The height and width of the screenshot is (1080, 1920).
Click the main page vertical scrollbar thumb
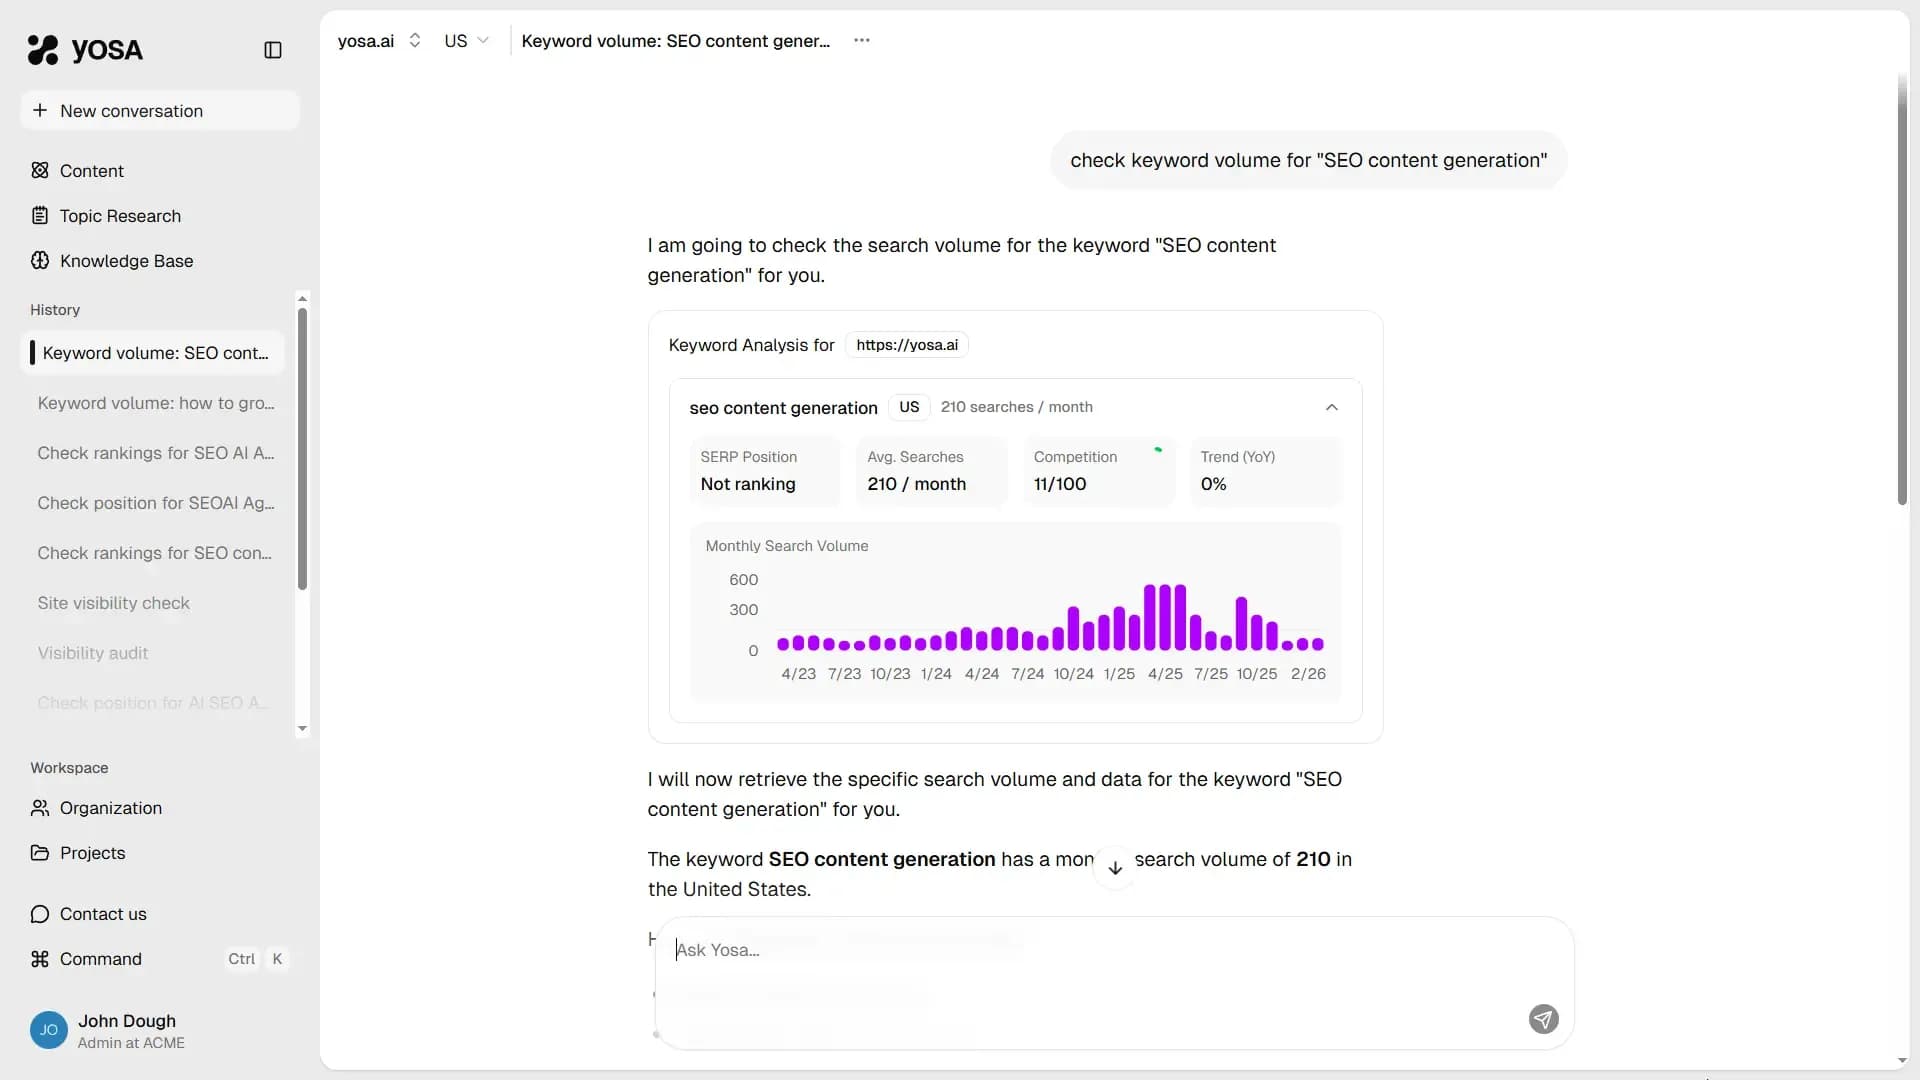[1902, 290]
